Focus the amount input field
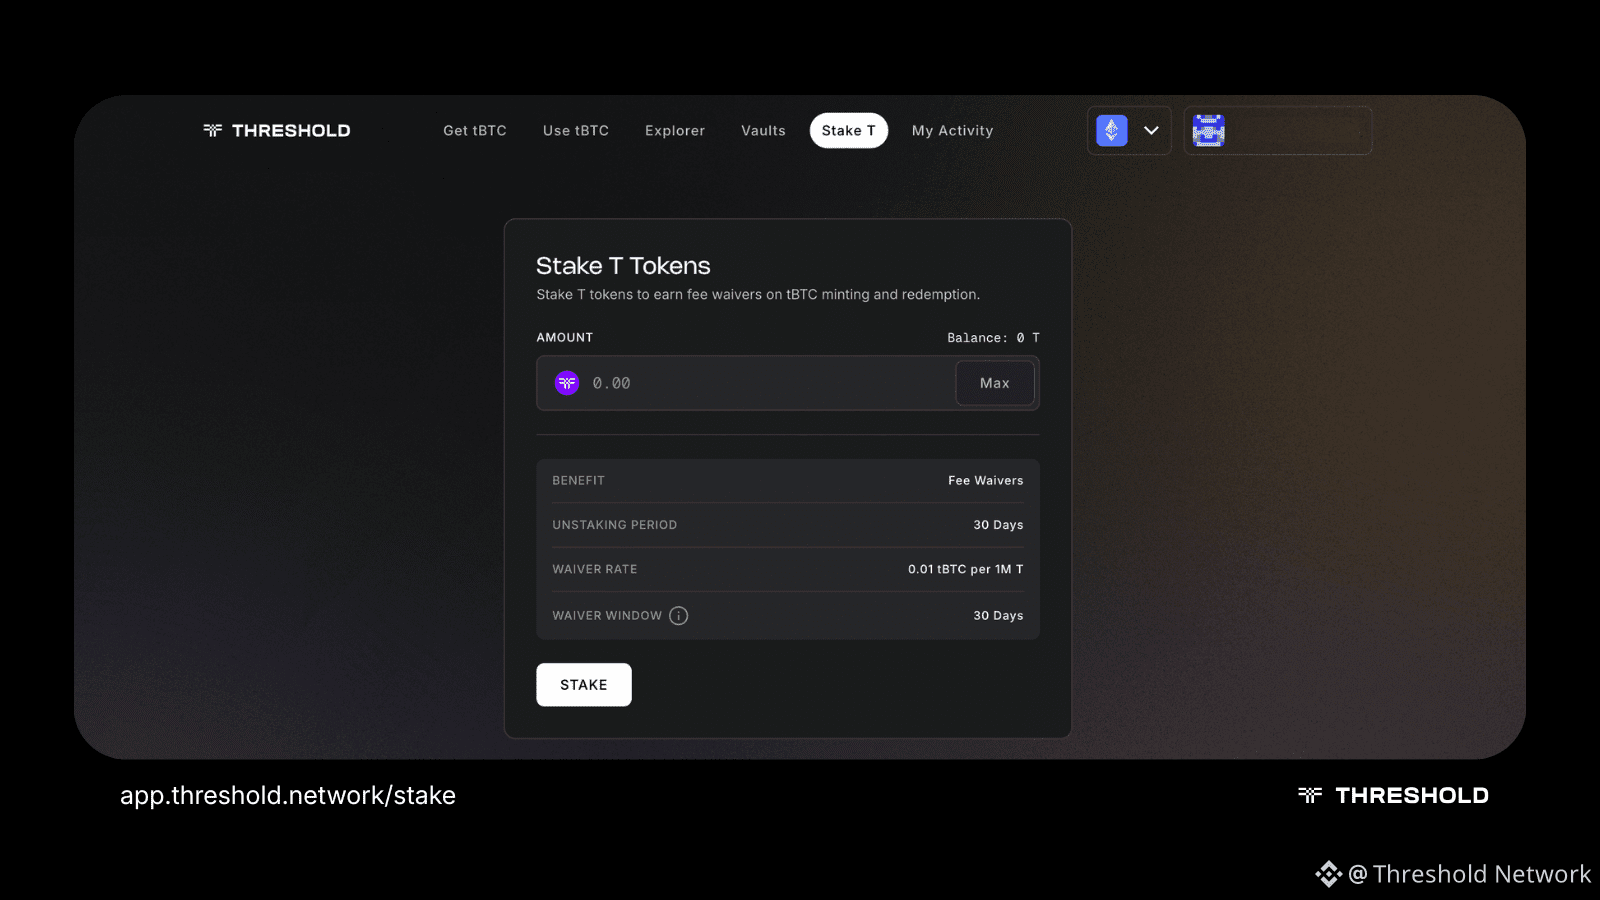The image size is (1600, 900). pyautogui.click(x=788, y=383)
